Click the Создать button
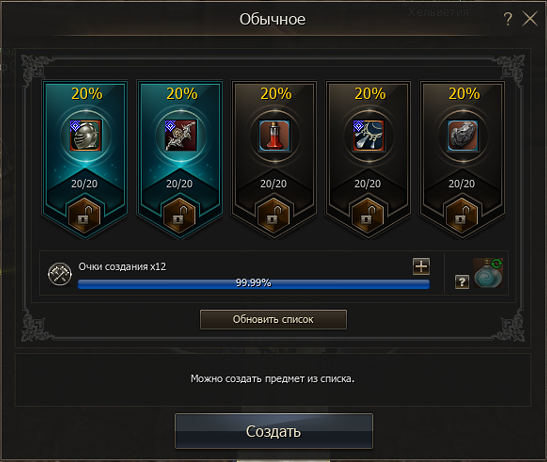 pyautogui.click(x=274, y=431)
